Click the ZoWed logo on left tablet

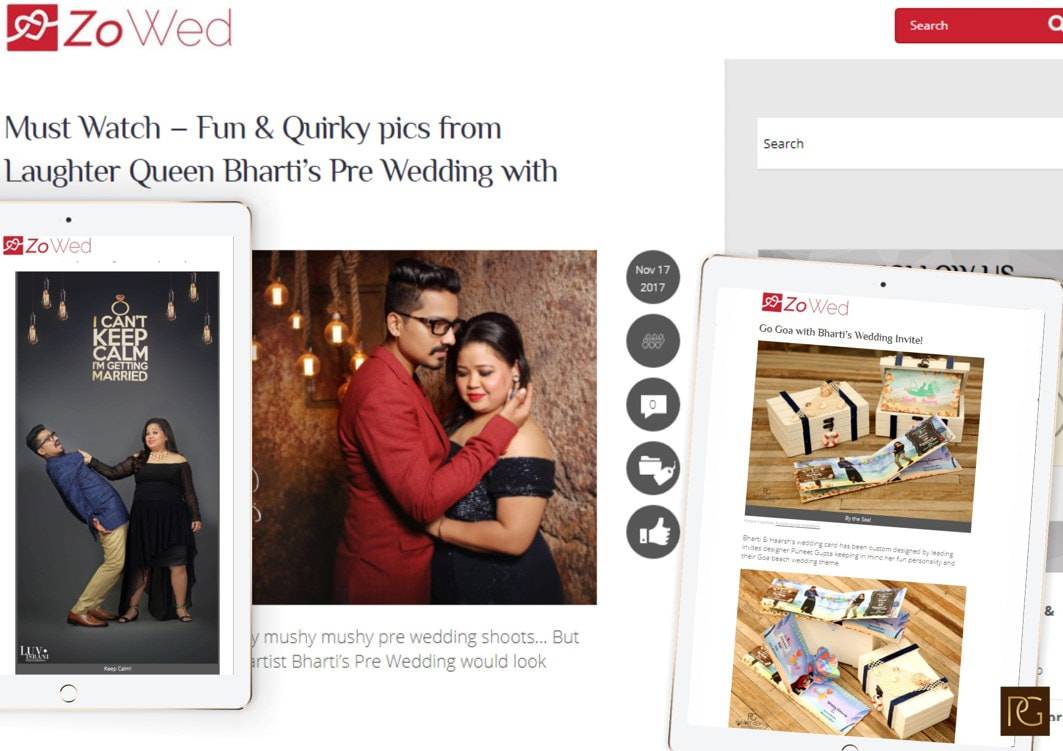(x=47, y=245)
